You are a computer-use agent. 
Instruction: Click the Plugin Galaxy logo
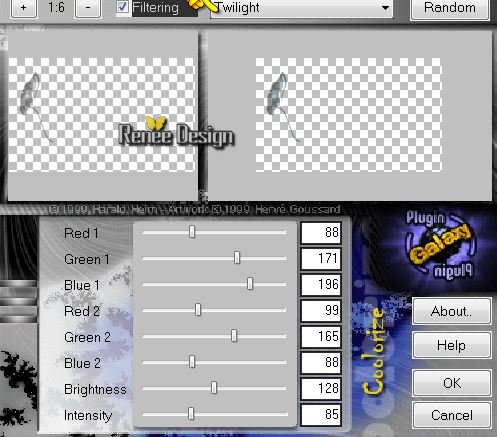point(440,244)
